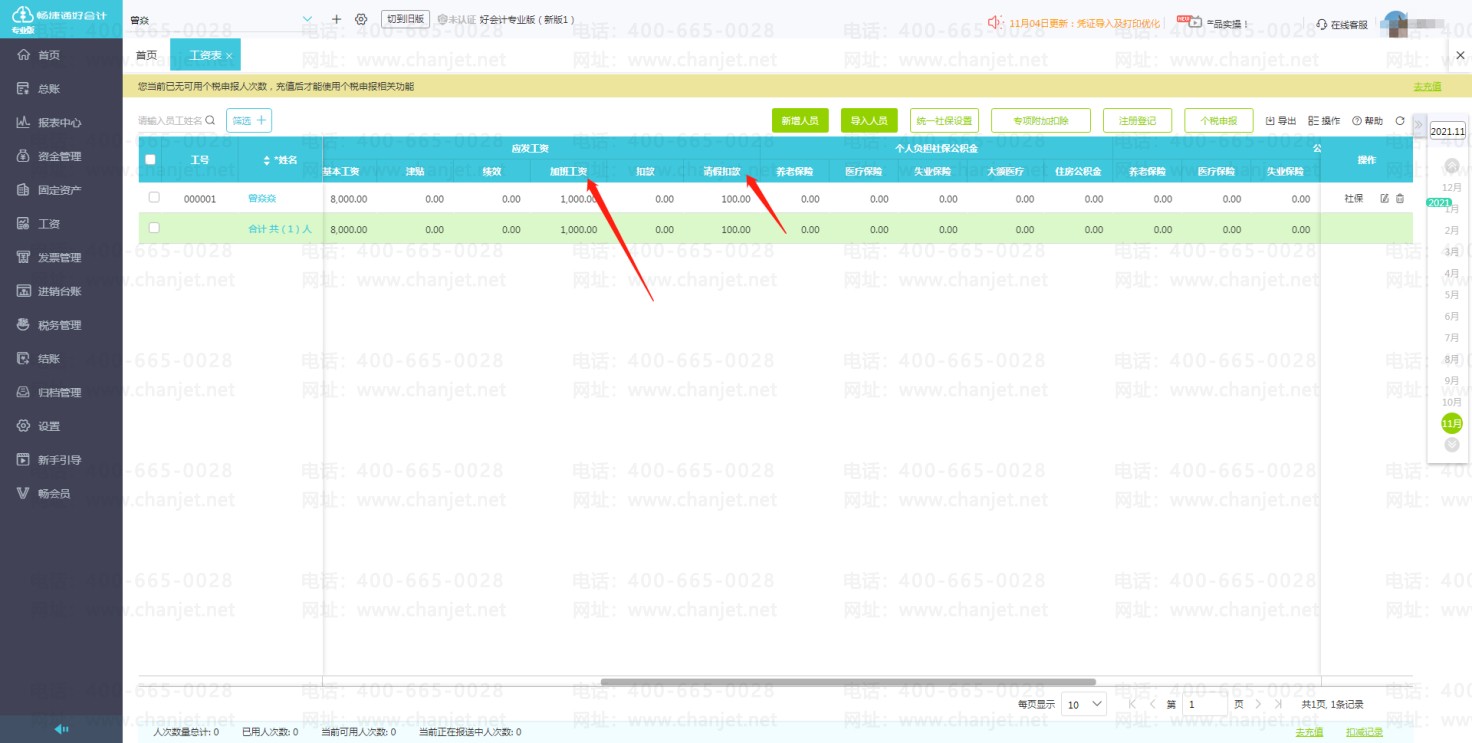This screenshot has width=1472, height=743.
Task: Click the plus icon to add an account set
Action: (x=336, y=20)
